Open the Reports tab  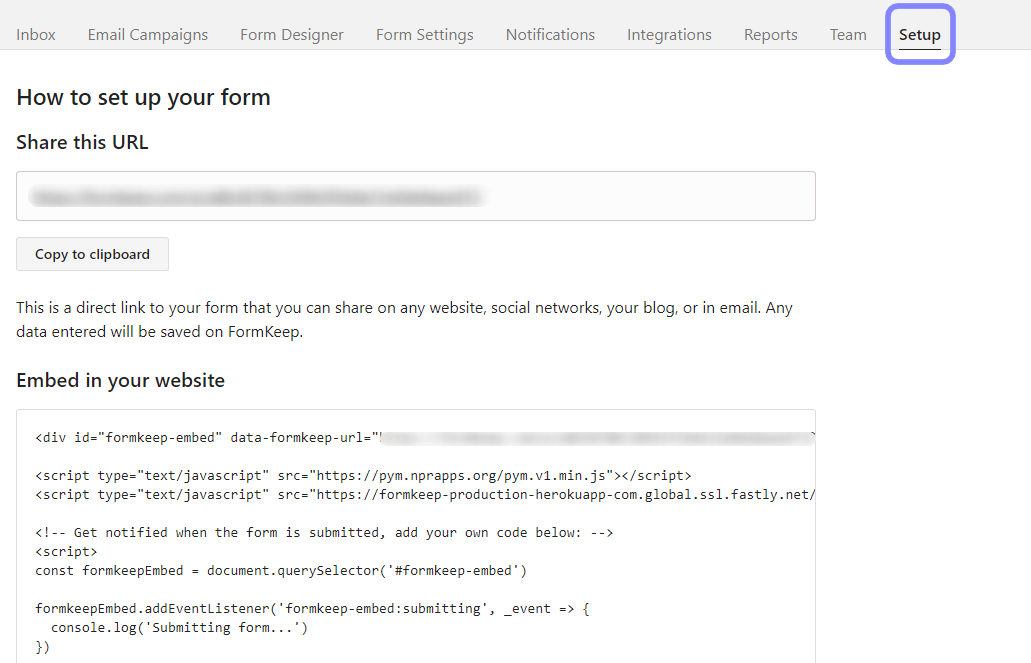(771, 35)
